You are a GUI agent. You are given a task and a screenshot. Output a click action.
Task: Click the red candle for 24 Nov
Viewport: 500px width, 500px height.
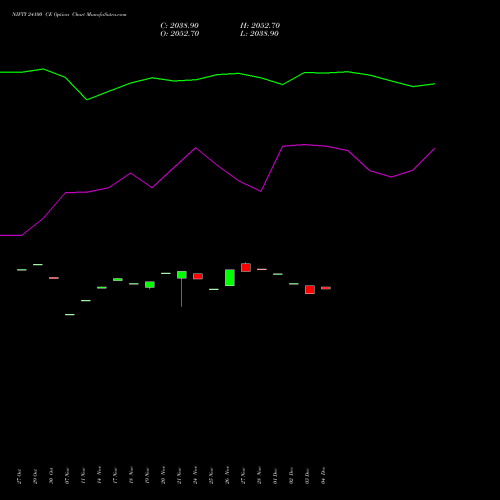tap(198, 276)
